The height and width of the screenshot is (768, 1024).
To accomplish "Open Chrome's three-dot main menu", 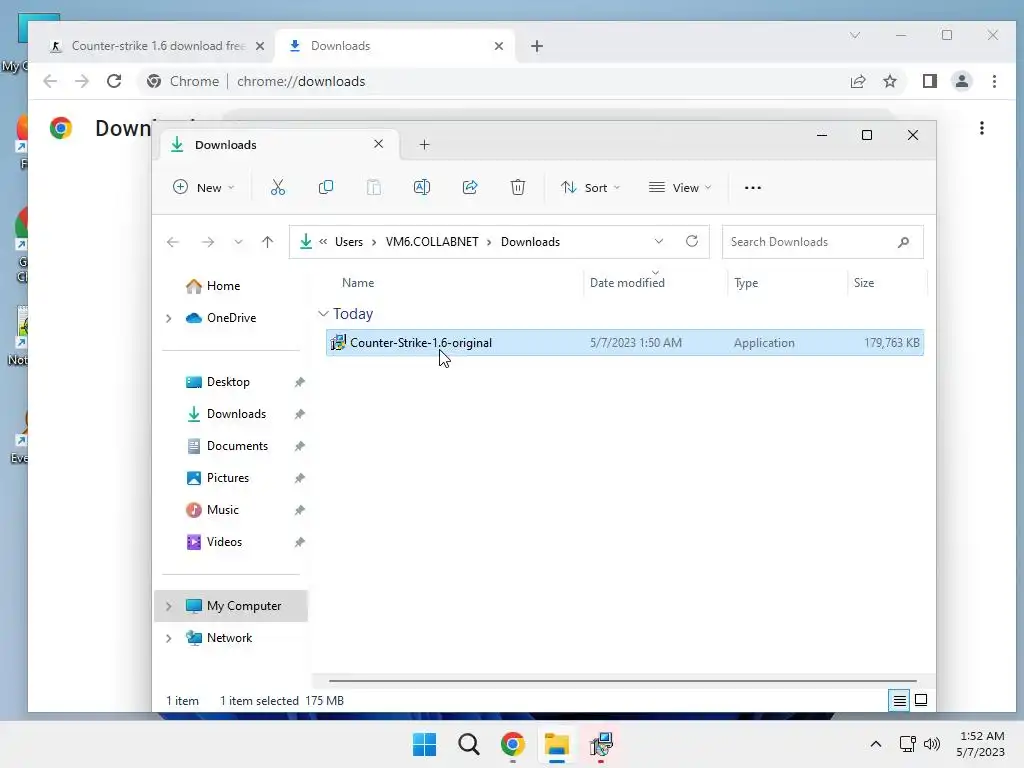I will pos(994,81).
